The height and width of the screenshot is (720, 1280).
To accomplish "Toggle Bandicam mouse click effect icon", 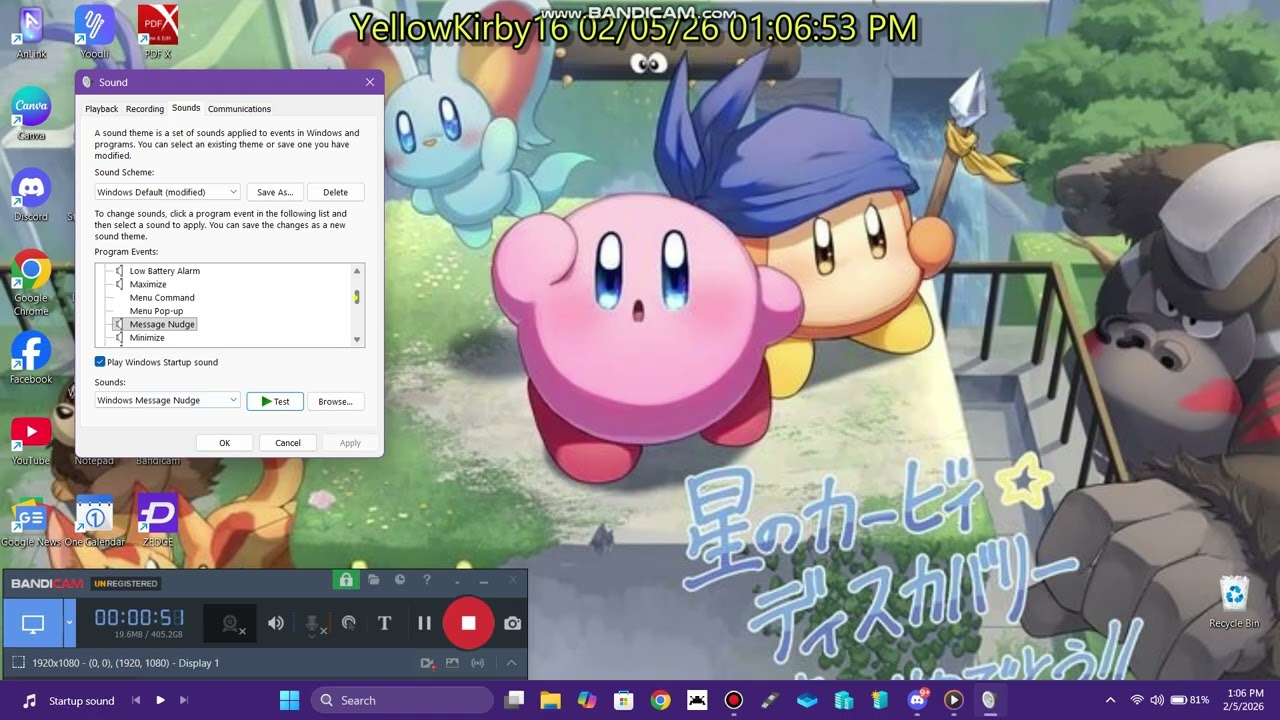I will pos(348,623).
